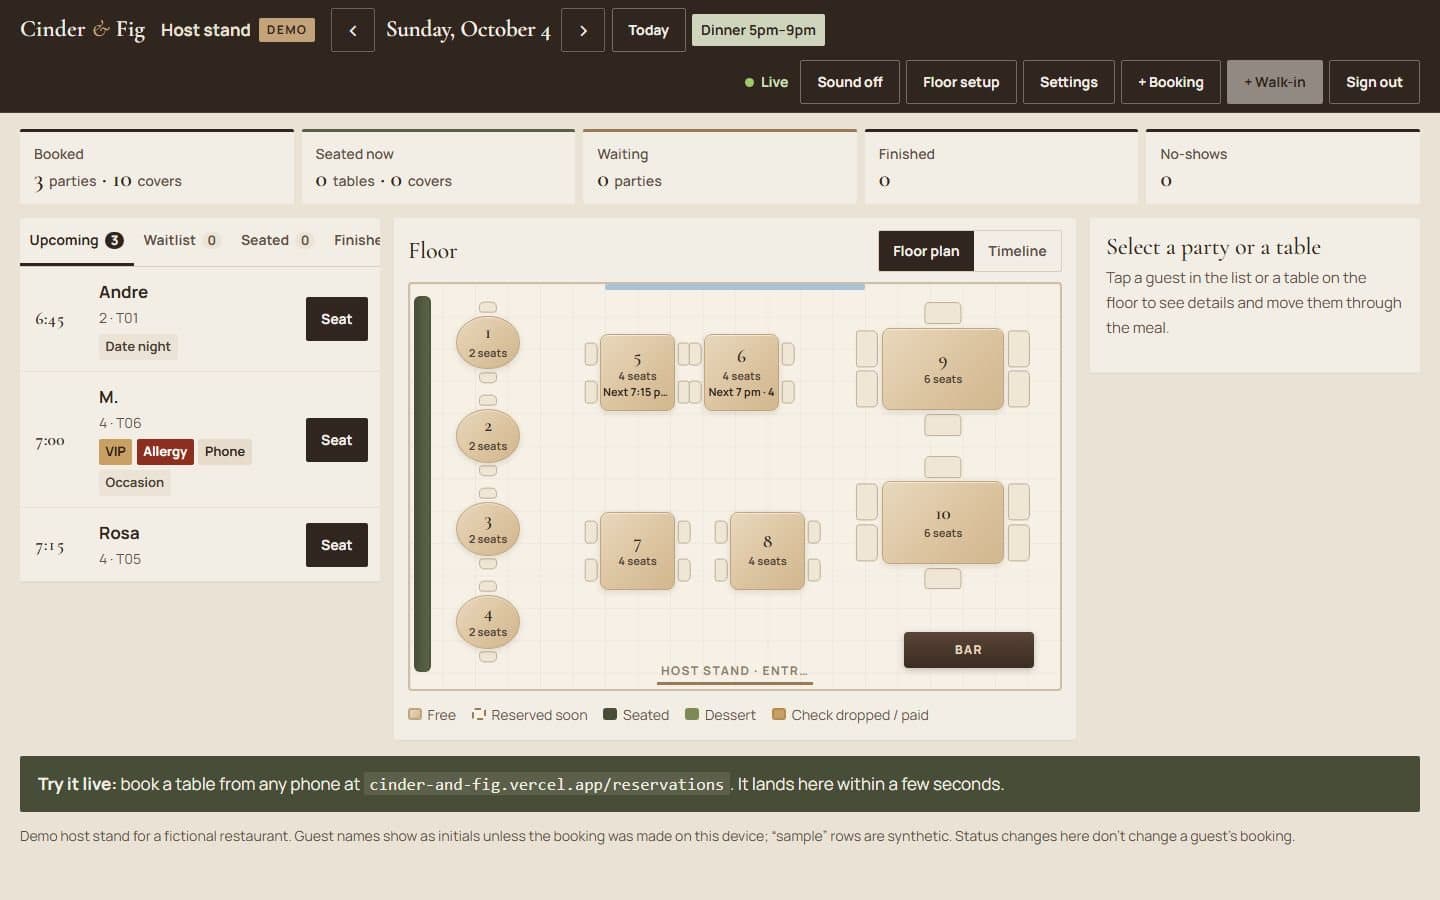
Task: Select six-seat table 9
Action: tap(943, 369)
